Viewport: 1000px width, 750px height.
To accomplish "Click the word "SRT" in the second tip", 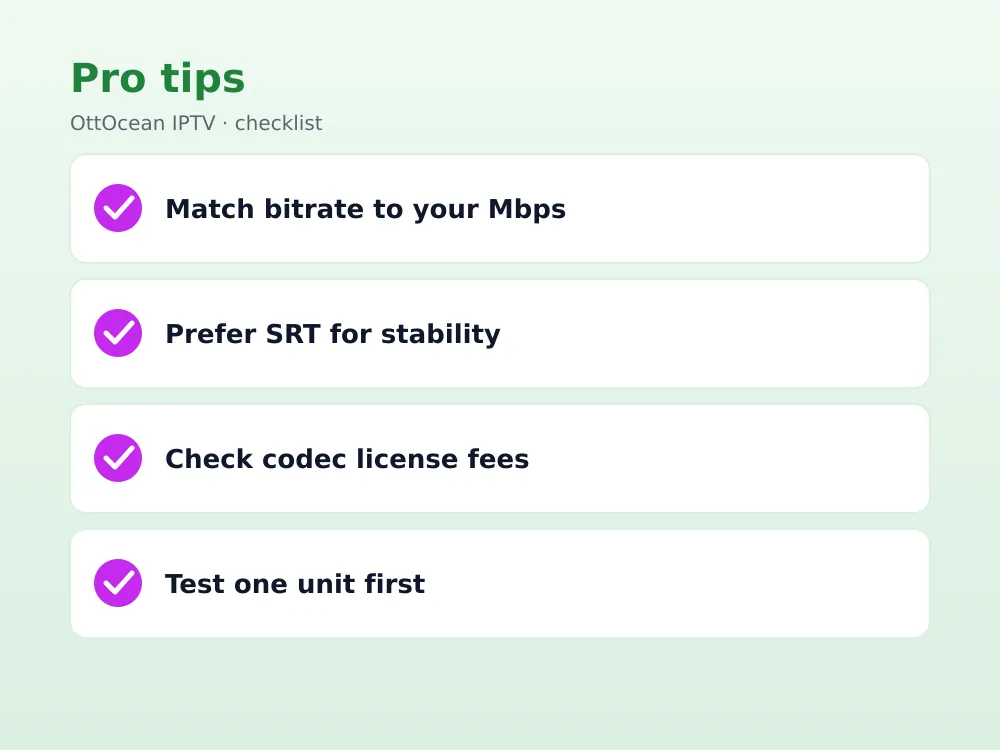I will click(x=292, y=334).
